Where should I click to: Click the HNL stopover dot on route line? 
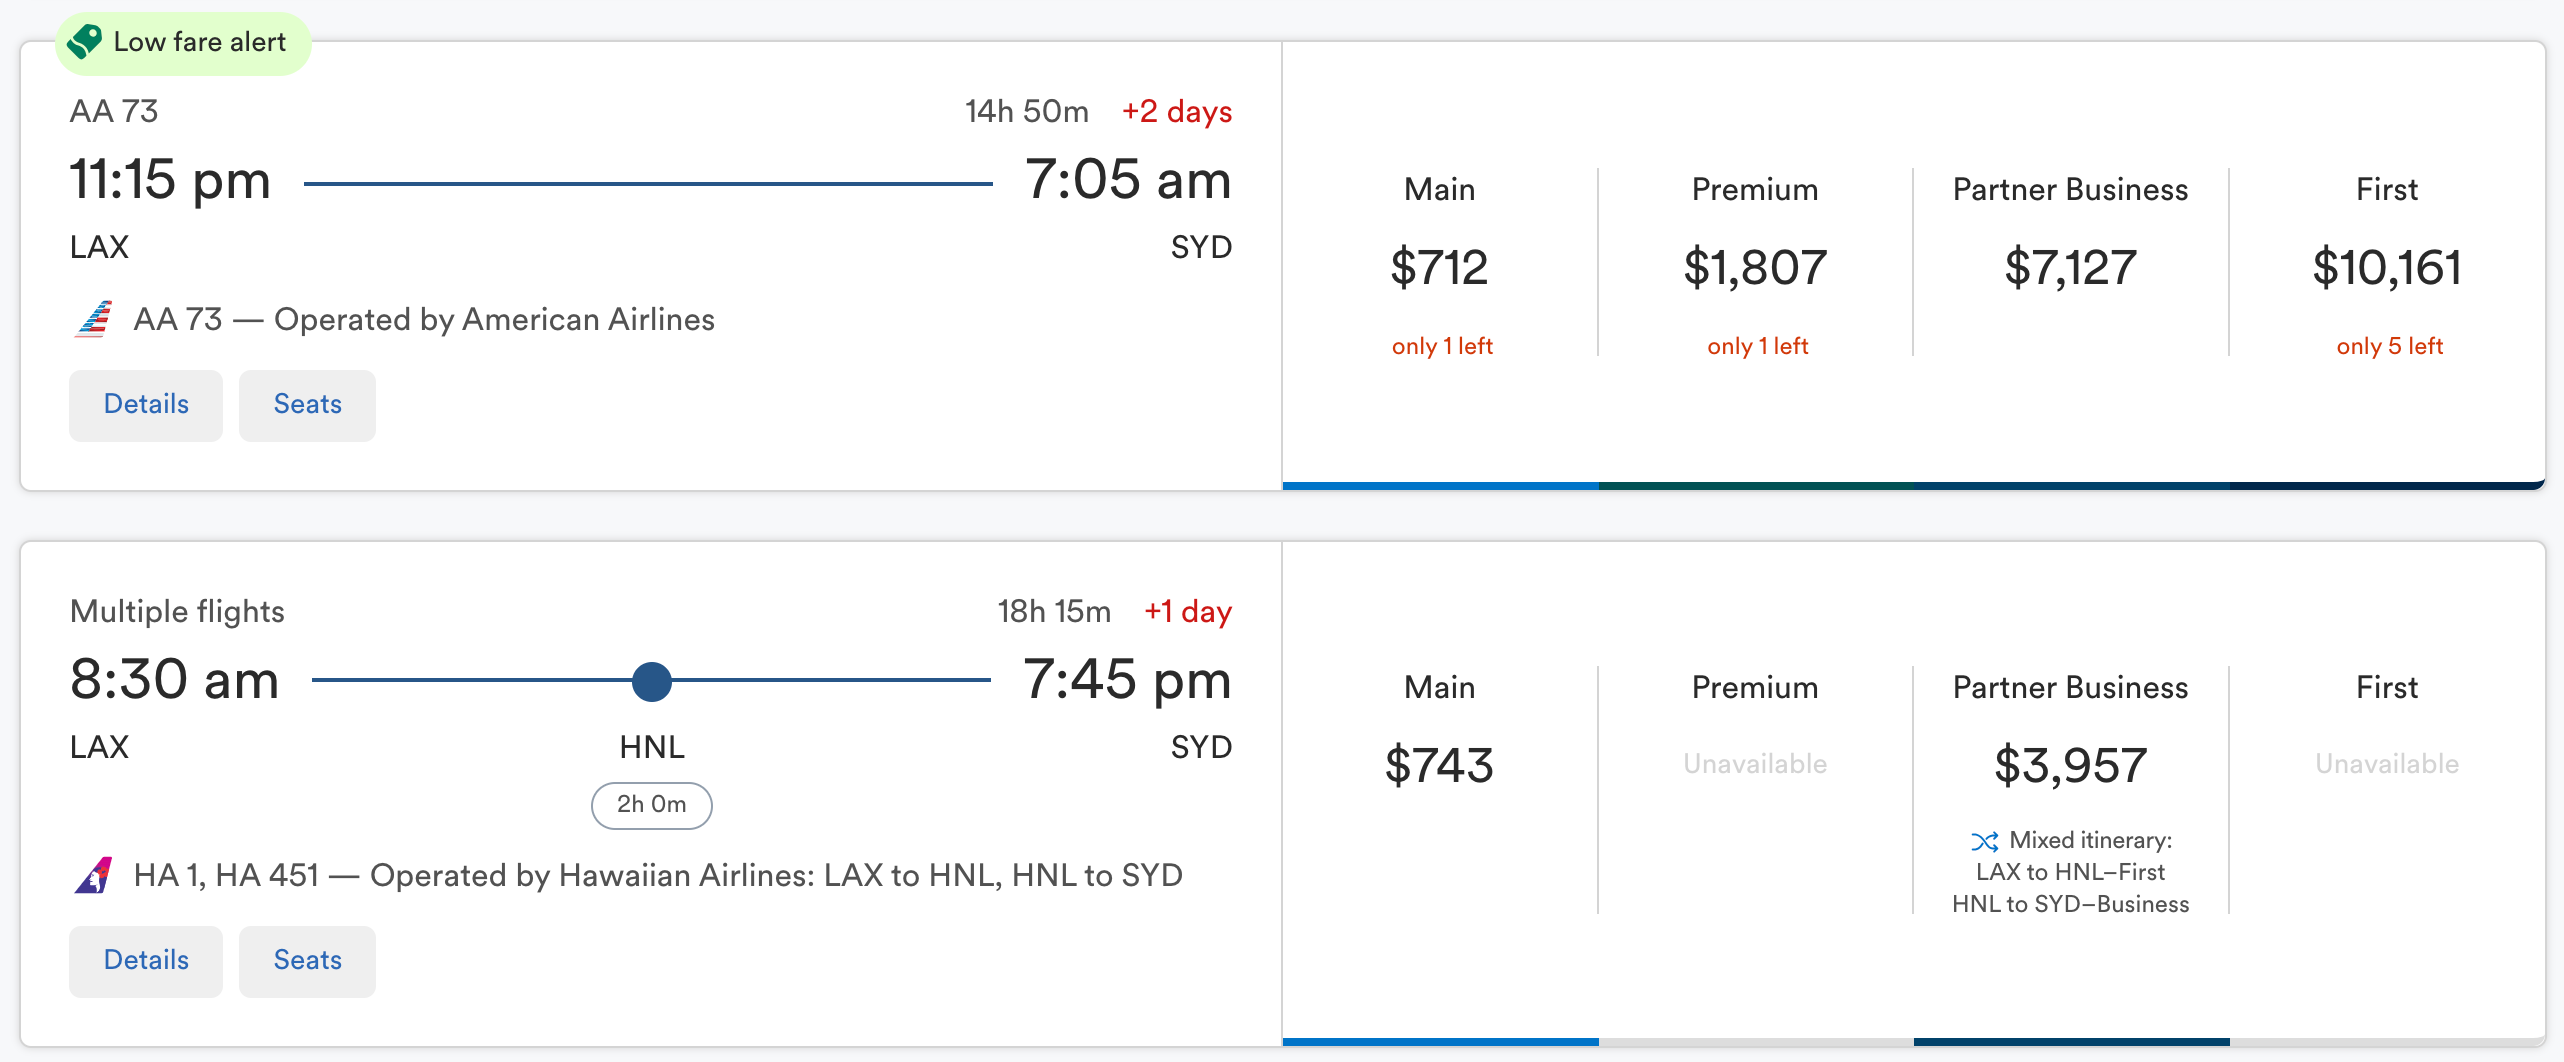pos(652,681)
